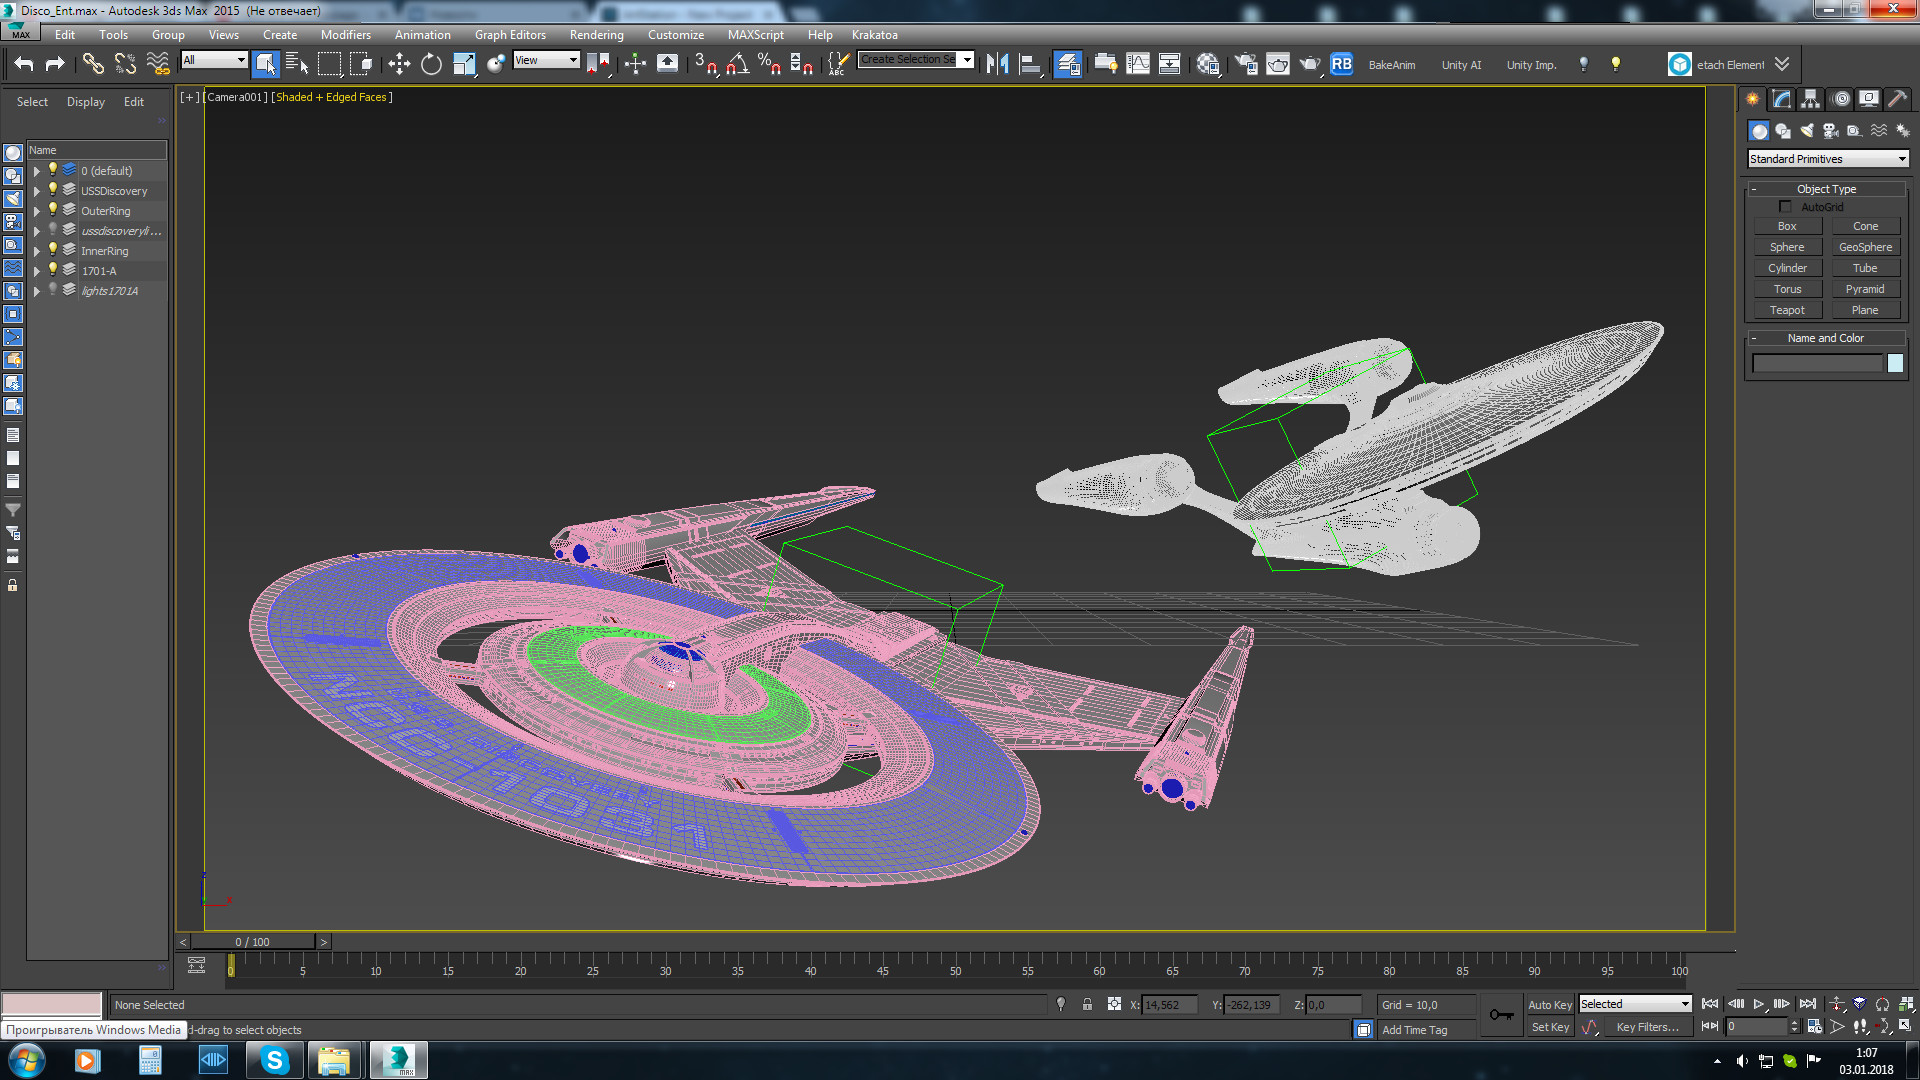Toggle Angle Snap in the main toolbar
This screenshot has height=1080, width=1920.
(x=738, y=64)
